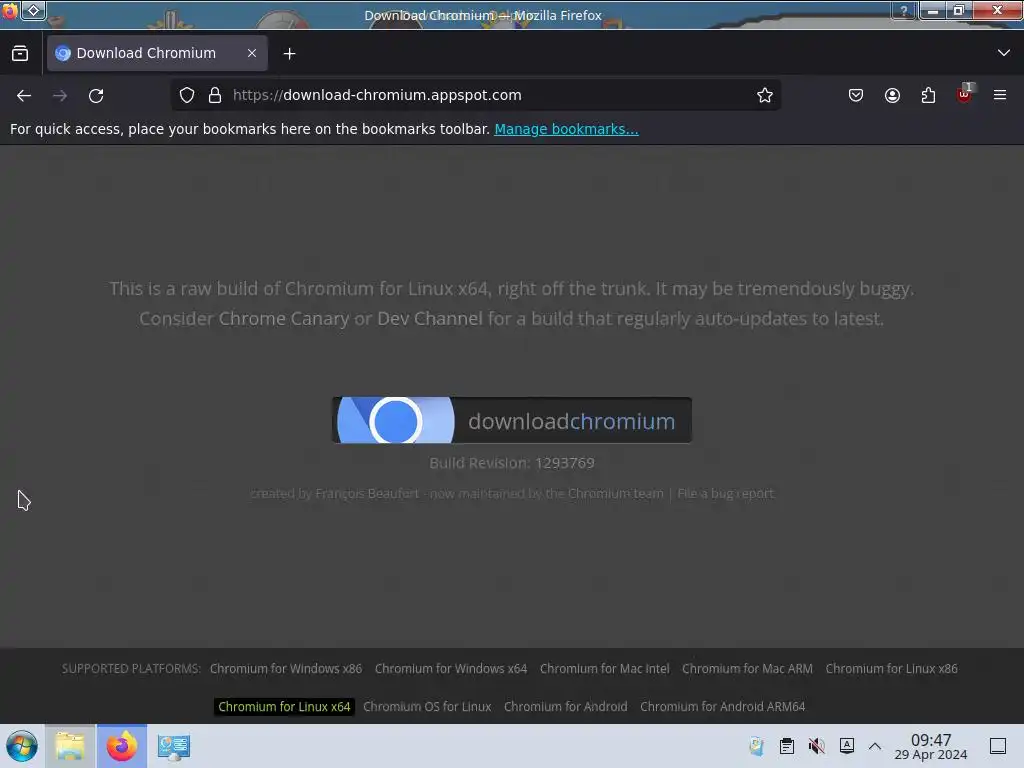
Task: Open the start menu launcher
Action: (22, 746)
